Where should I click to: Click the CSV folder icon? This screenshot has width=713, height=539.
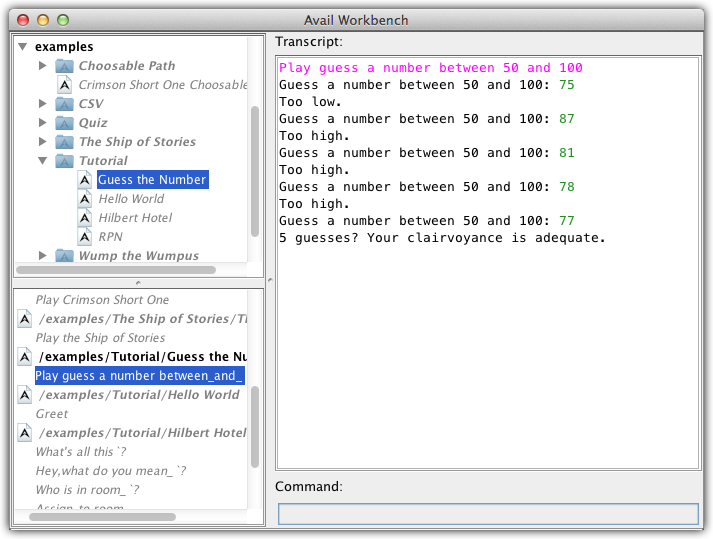coord(65,104)
